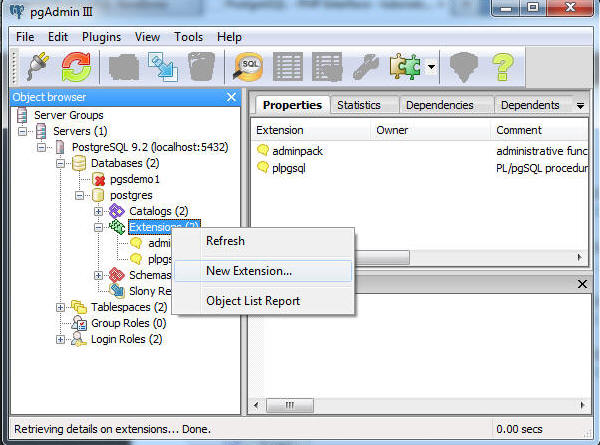This screenshot has height=445, width=600.
Task: Close the lower SQL pane
Action: point(582,284)
